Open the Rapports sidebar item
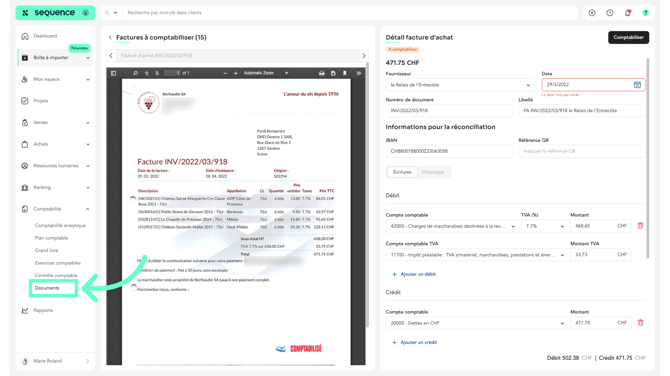 pos(43,310)
